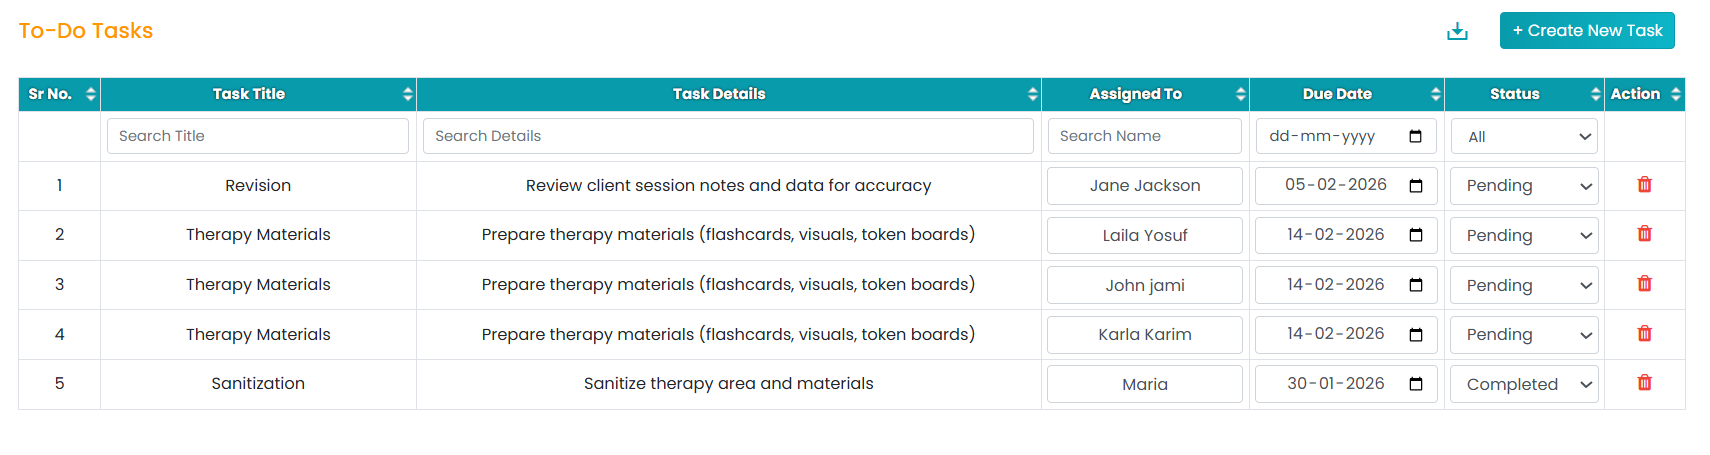This screenshot has height=455, width=1710.
Task: Open the All status filter dropdown
Action: coord(1524,136)
